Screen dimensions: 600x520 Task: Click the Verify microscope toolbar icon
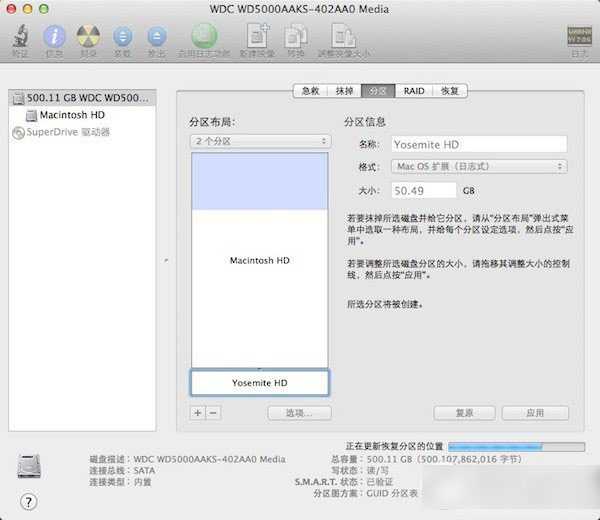tap(20, 37)
